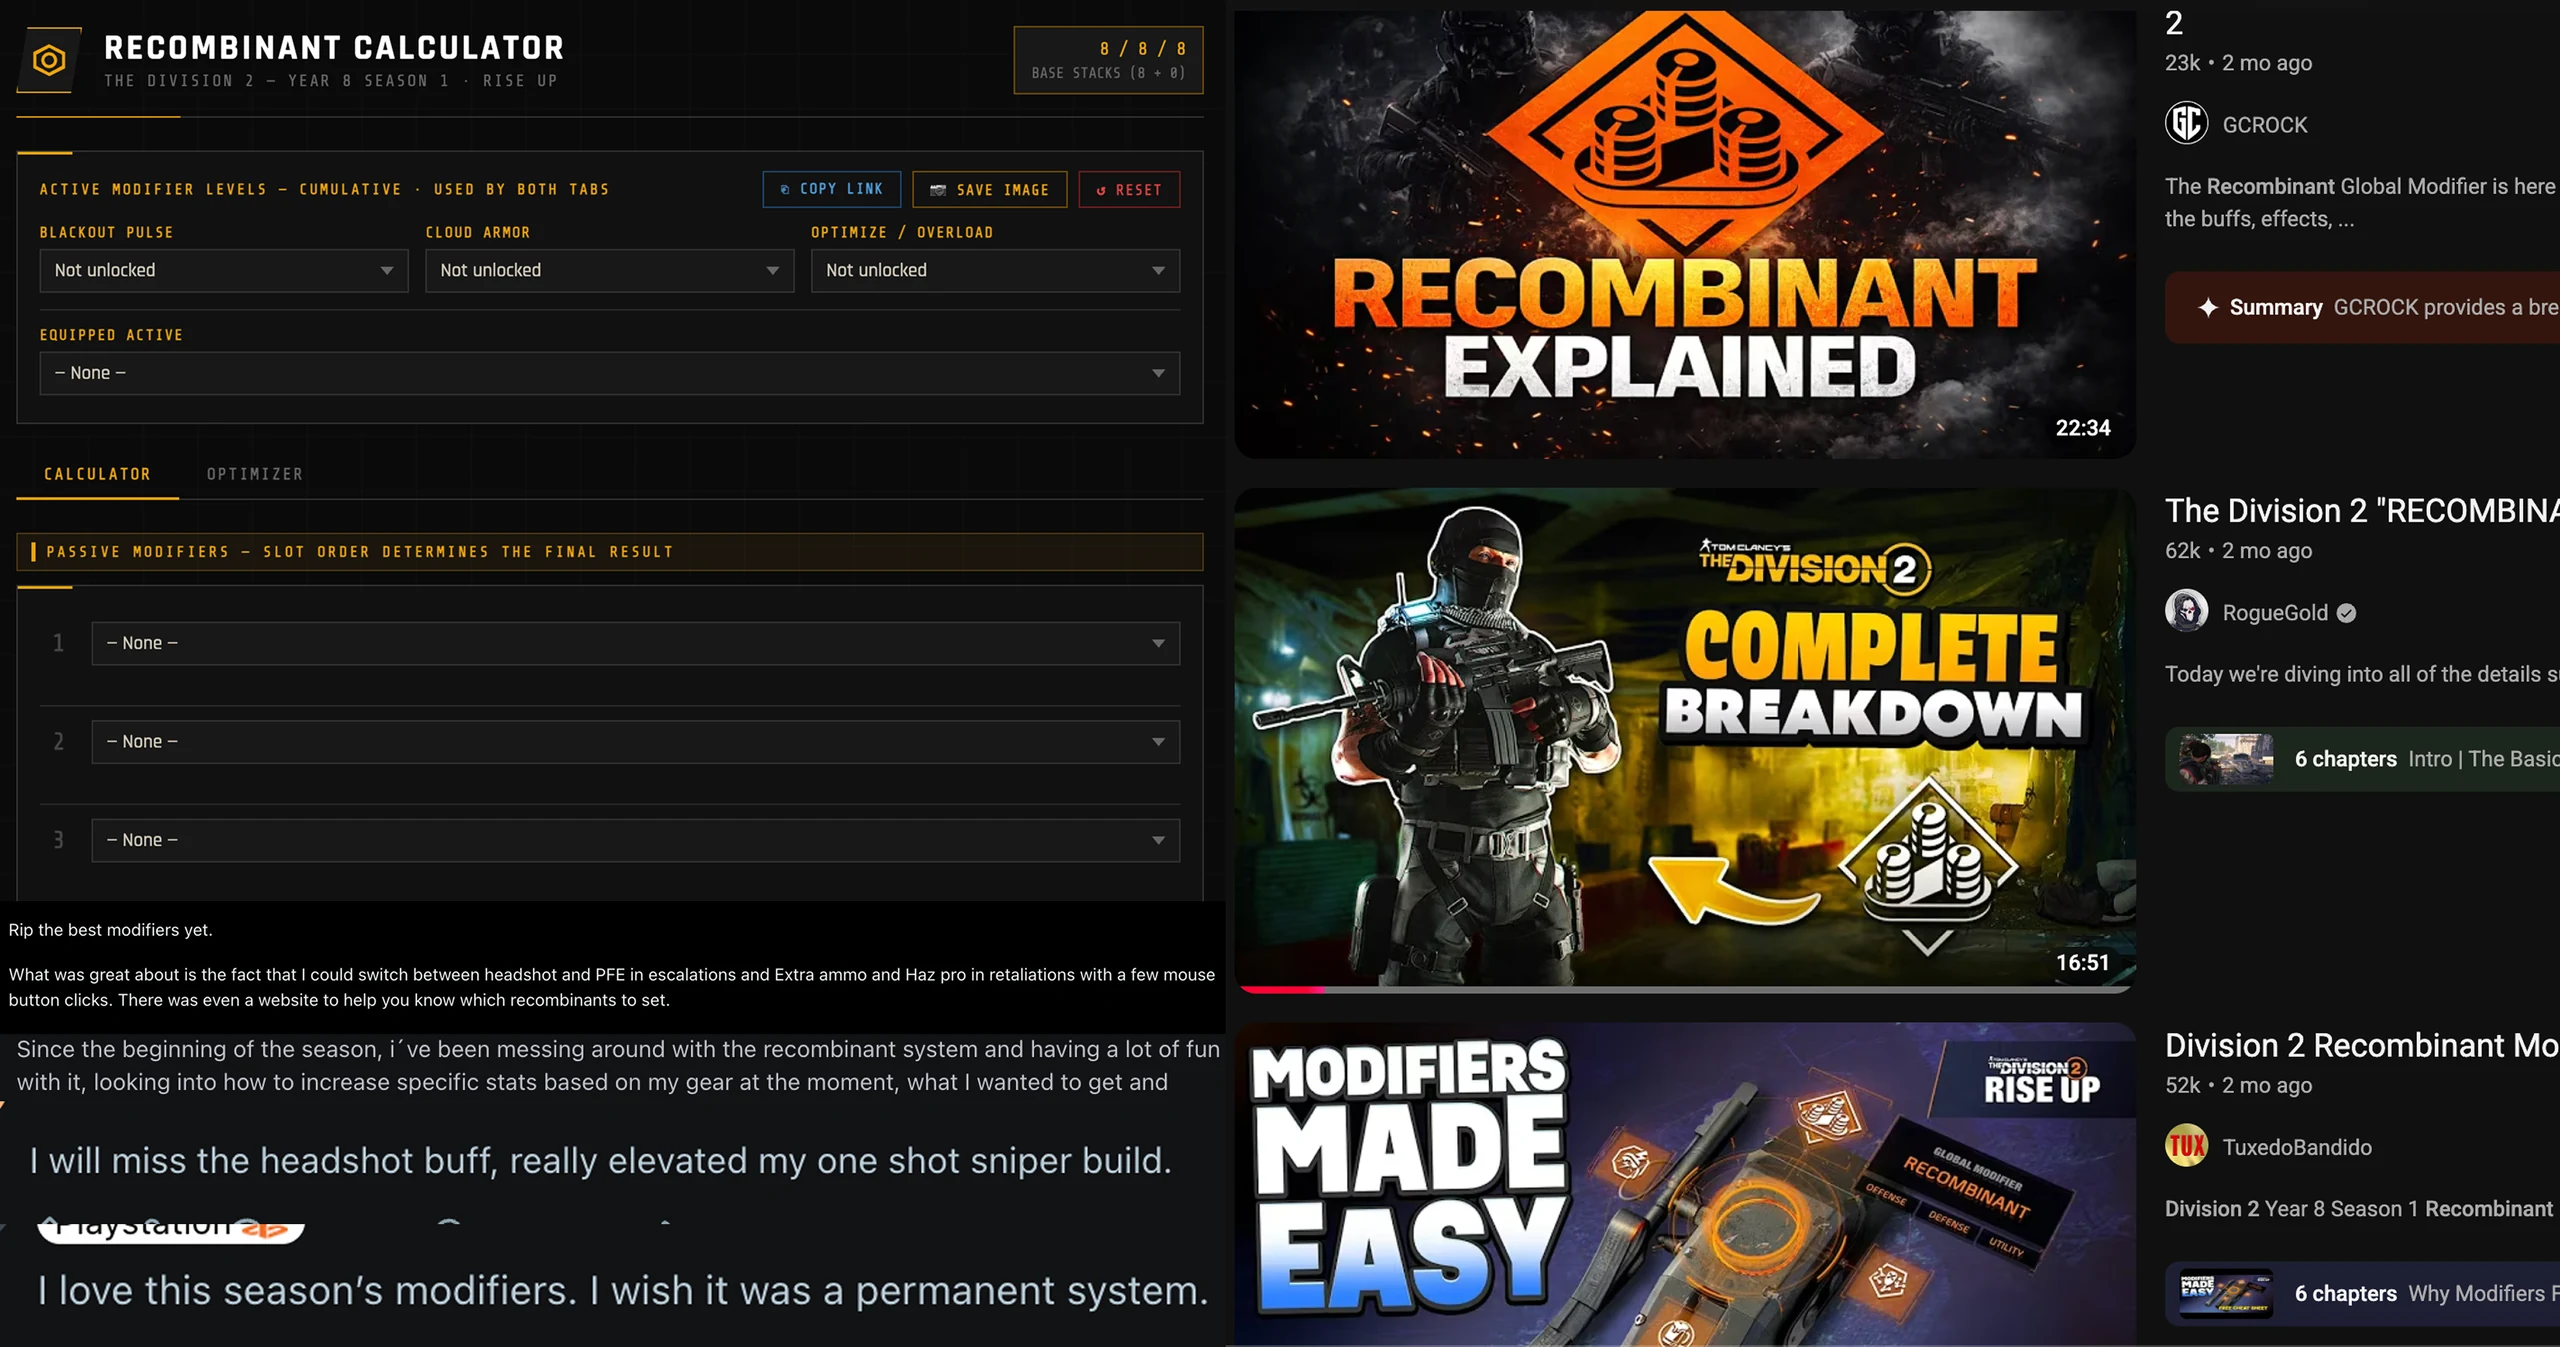Click the Recombinant Calculator hexagon logo icon
Viewport: 2560px width, 1347px height.
coord(49,60)
